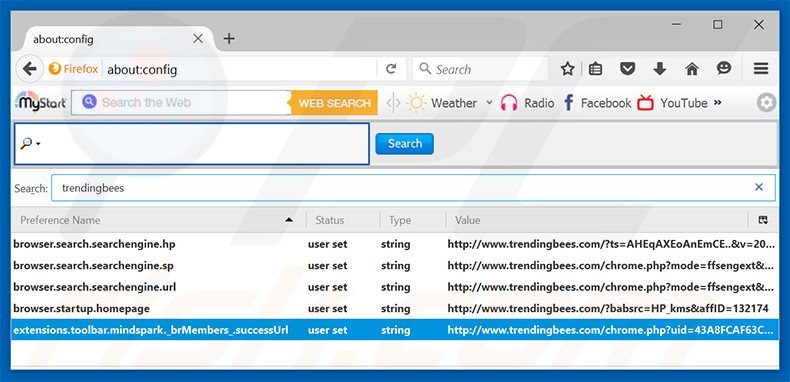This screenshot has width=790, height=382.
Task: Open a new tab with plus button
Action: [229, 39]
